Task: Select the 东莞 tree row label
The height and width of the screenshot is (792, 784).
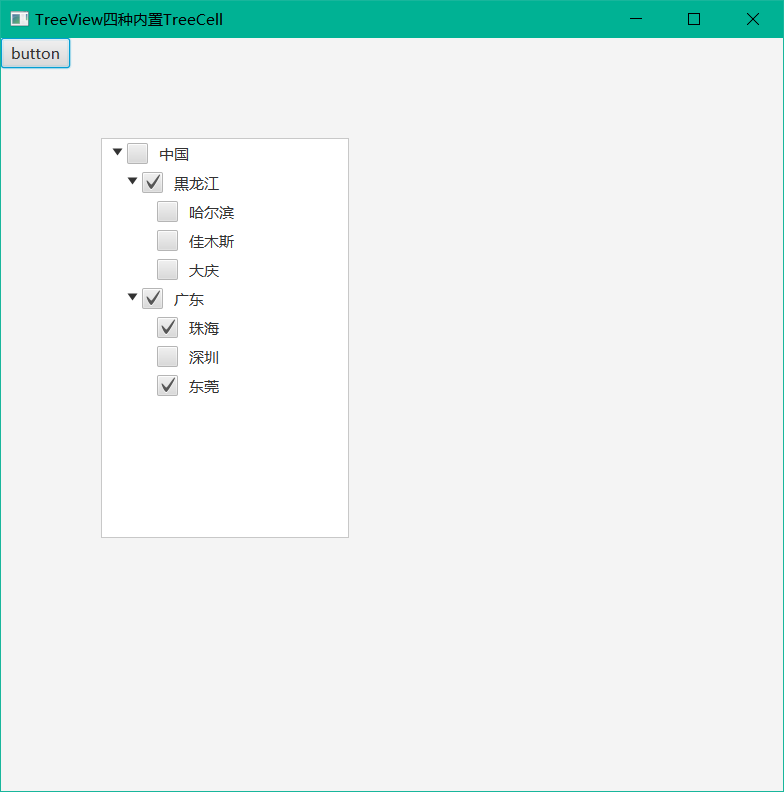Action: [x=204, y=387]
